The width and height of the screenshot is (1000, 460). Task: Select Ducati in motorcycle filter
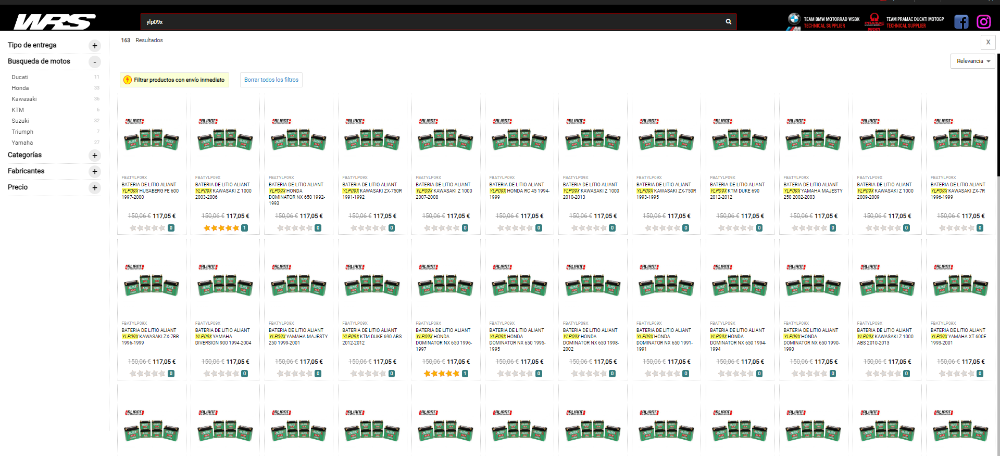[20, 76]
